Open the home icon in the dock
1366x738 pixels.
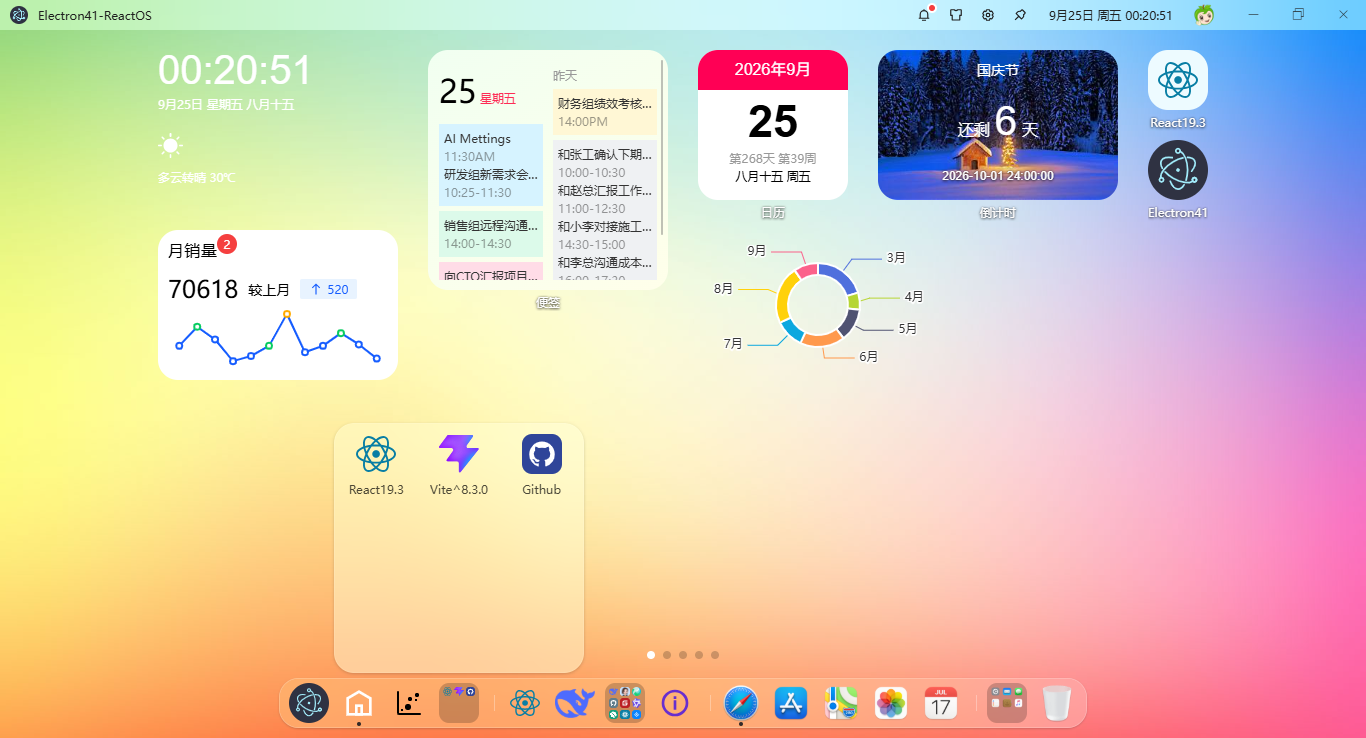click(358, 703)
